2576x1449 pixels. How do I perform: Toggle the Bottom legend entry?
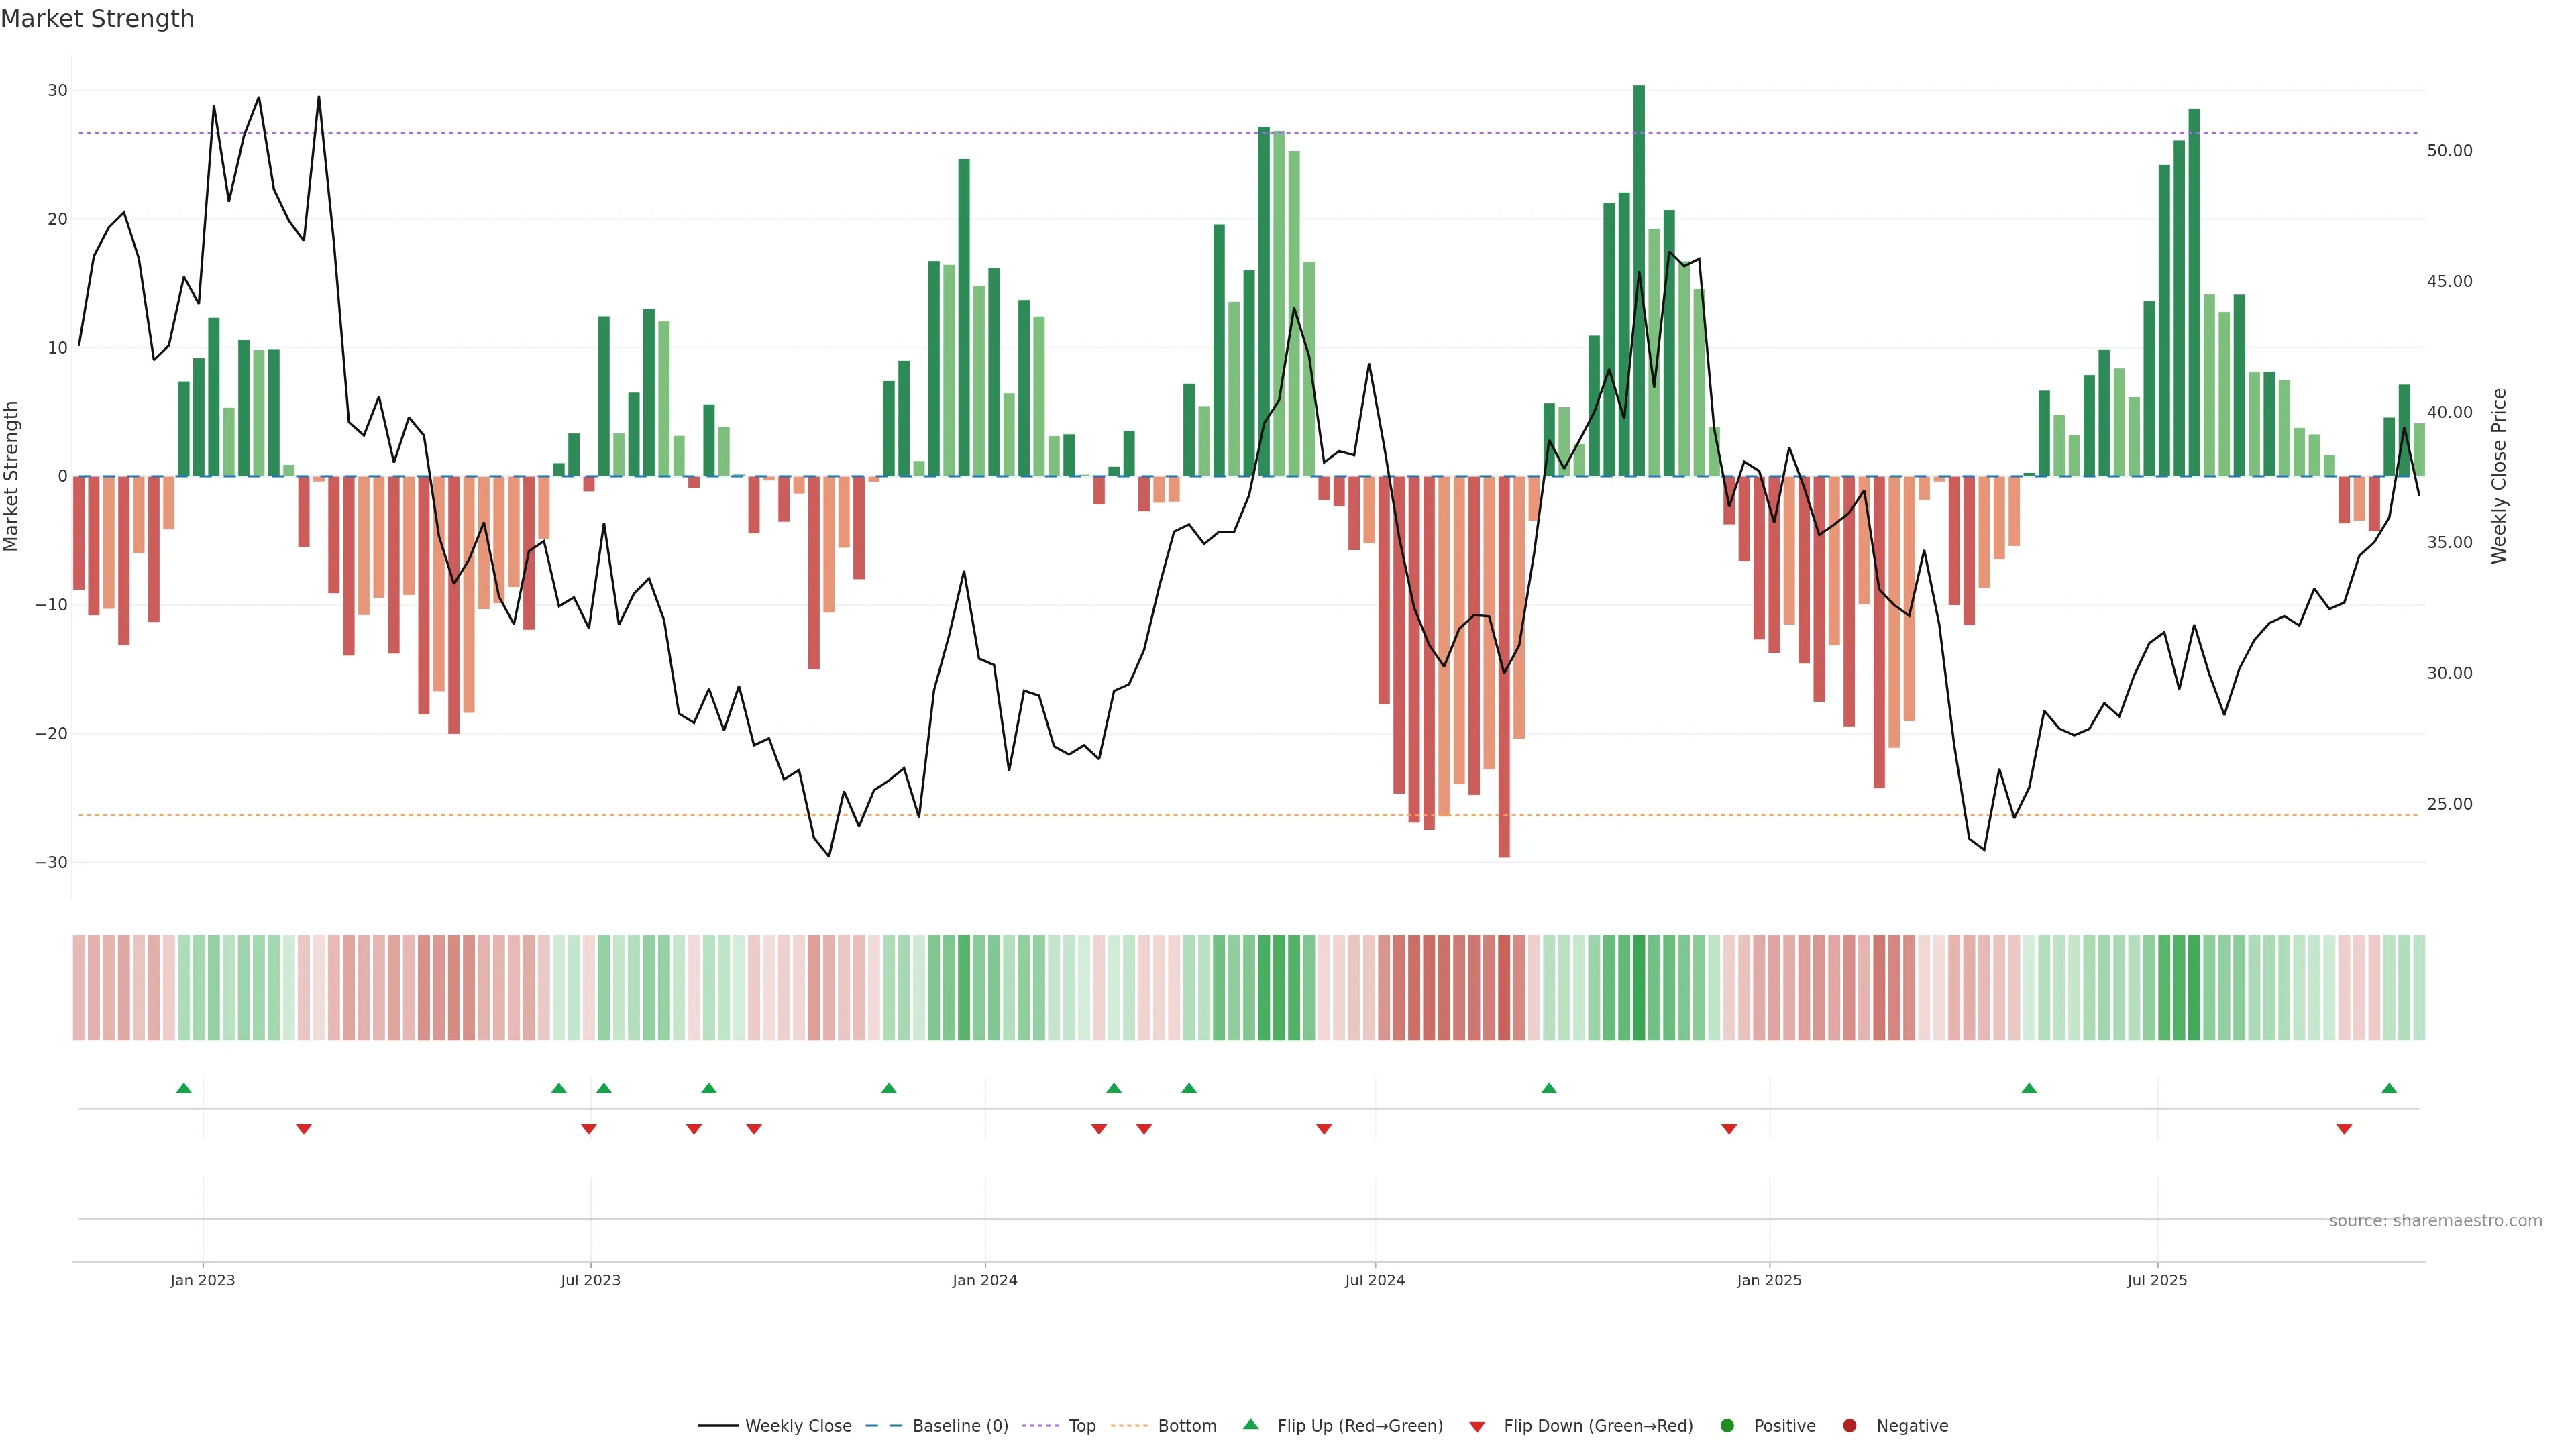click(1186, 1425)
